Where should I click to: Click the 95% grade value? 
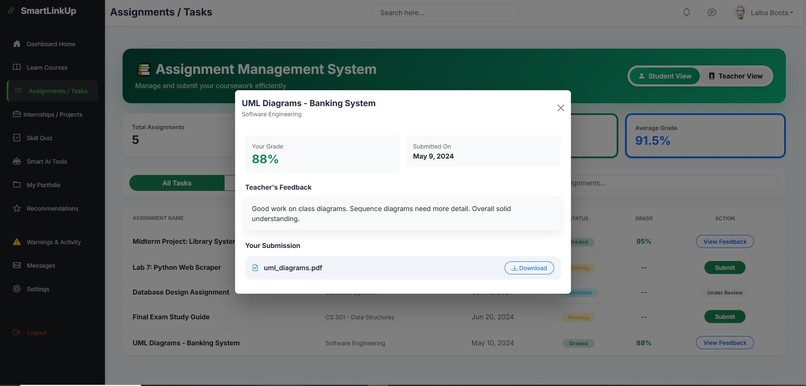tap(644, 242)
